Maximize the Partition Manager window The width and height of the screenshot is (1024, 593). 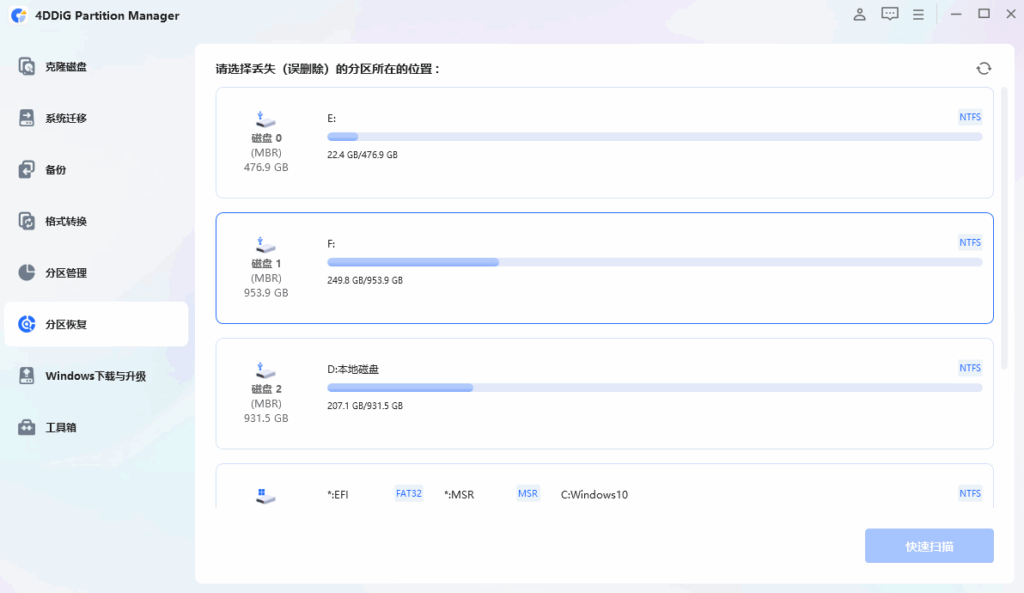984,14
